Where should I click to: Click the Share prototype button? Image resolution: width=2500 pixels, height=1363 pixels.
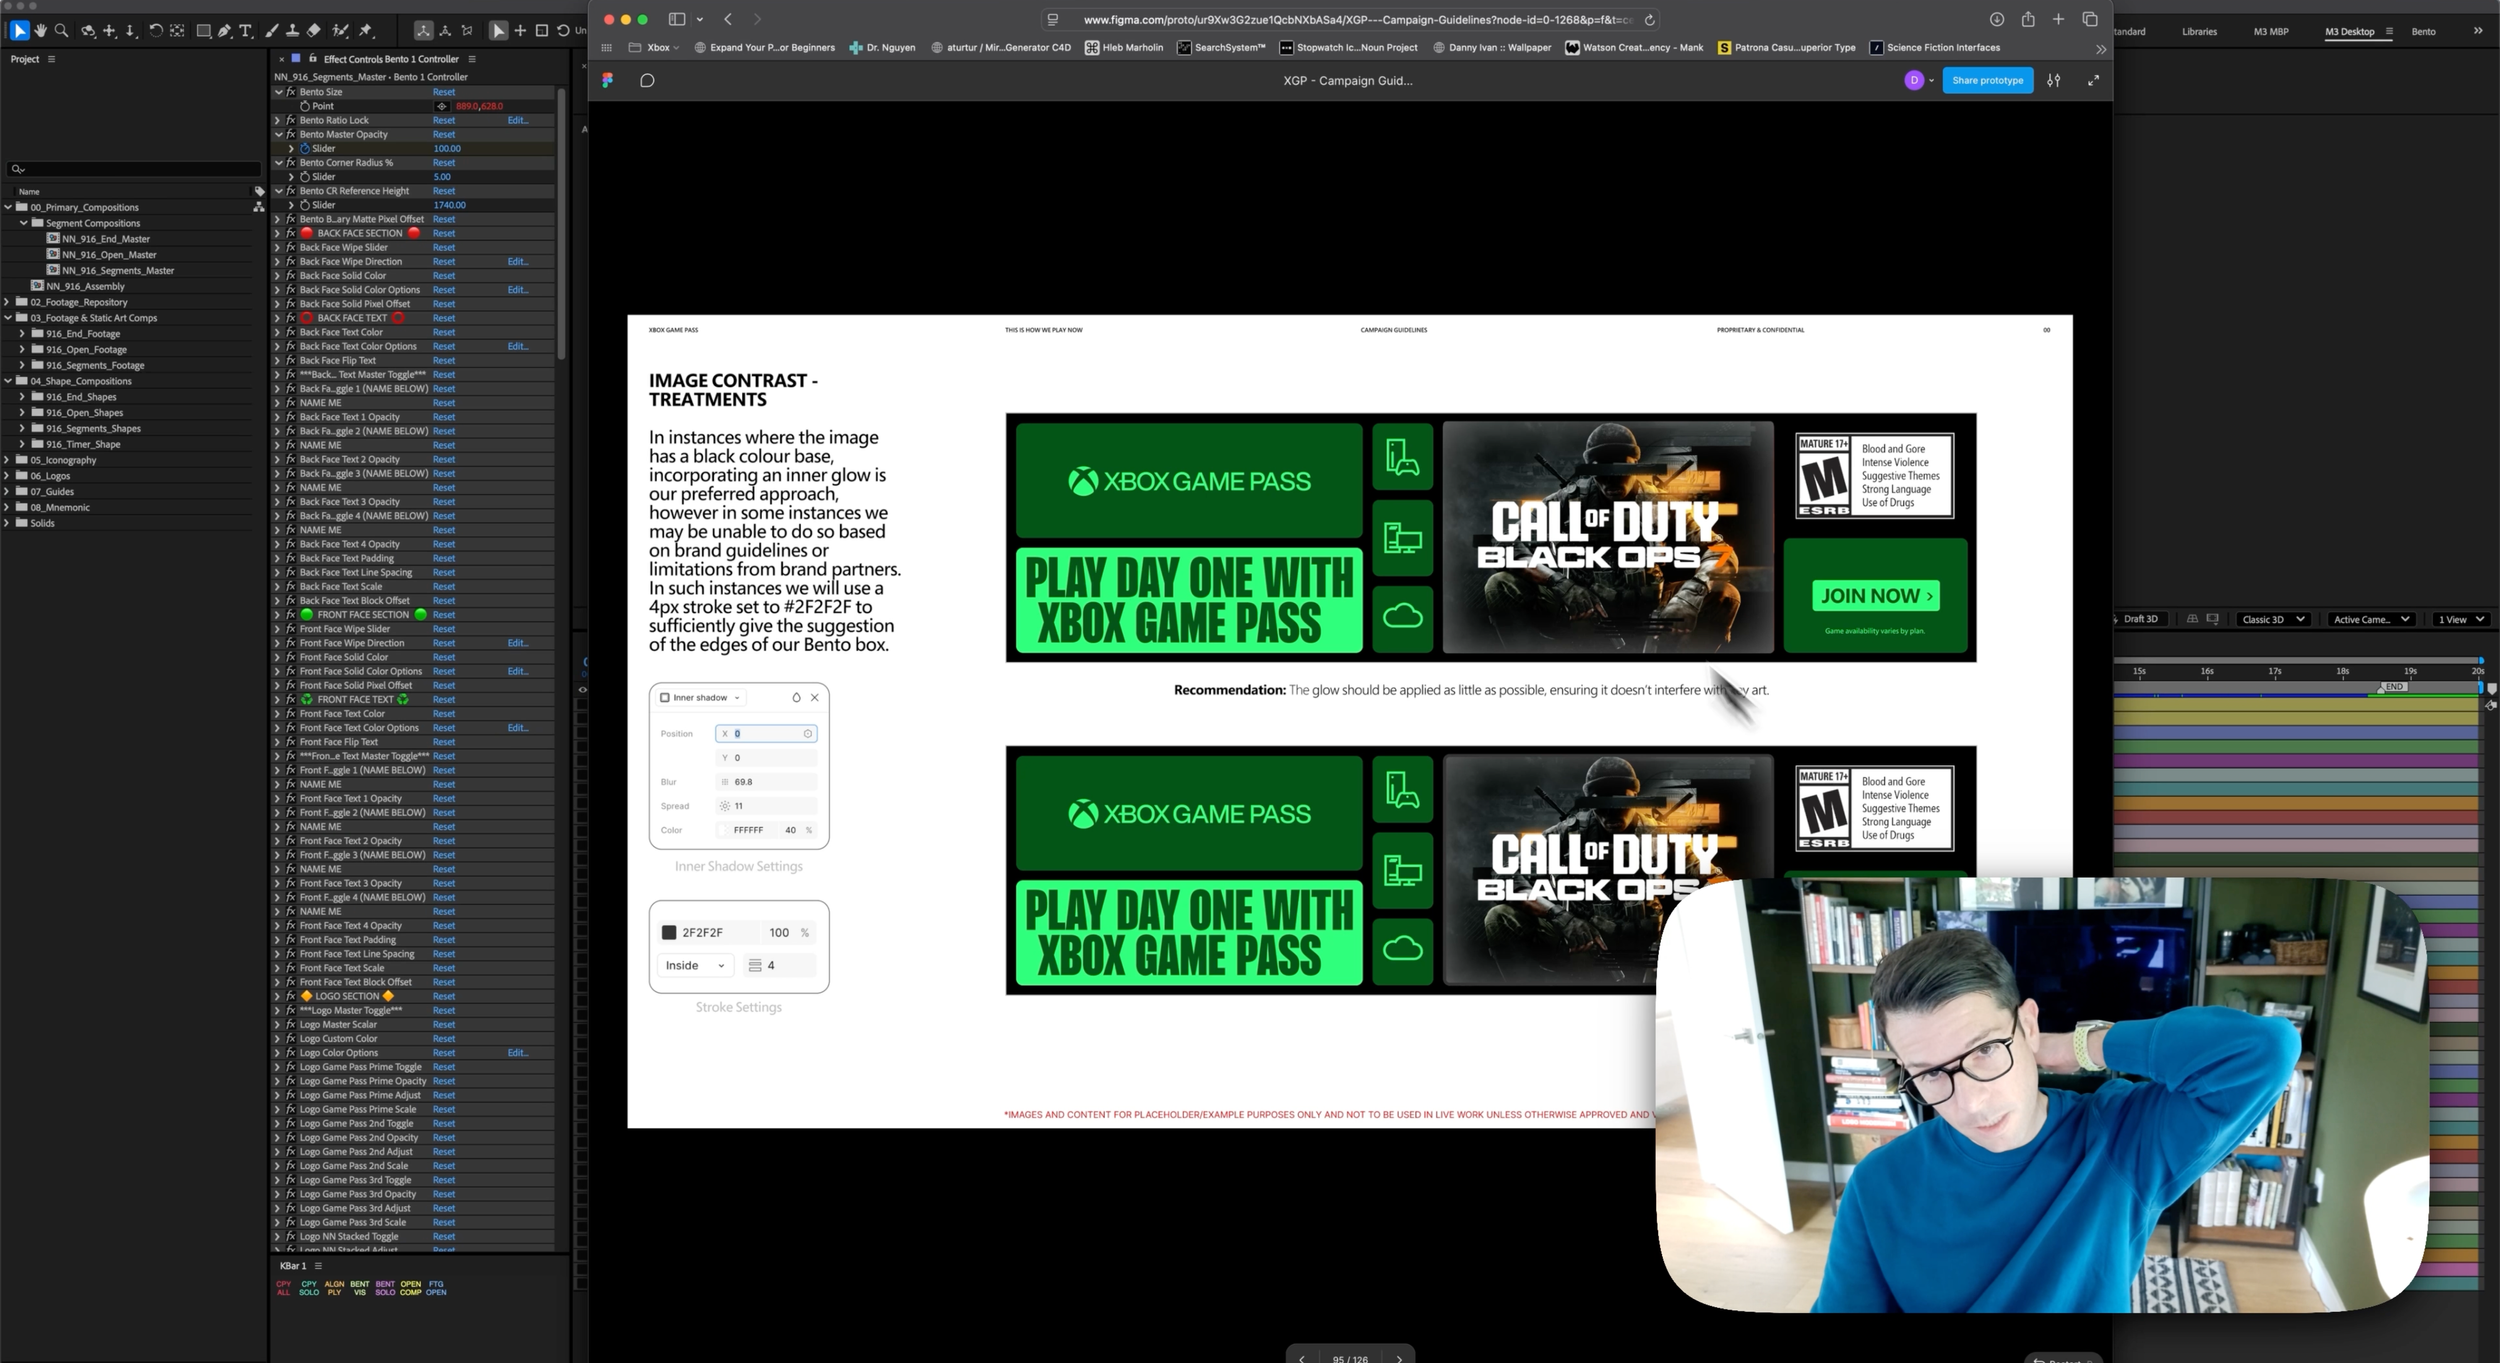[x=1987, y=80]
